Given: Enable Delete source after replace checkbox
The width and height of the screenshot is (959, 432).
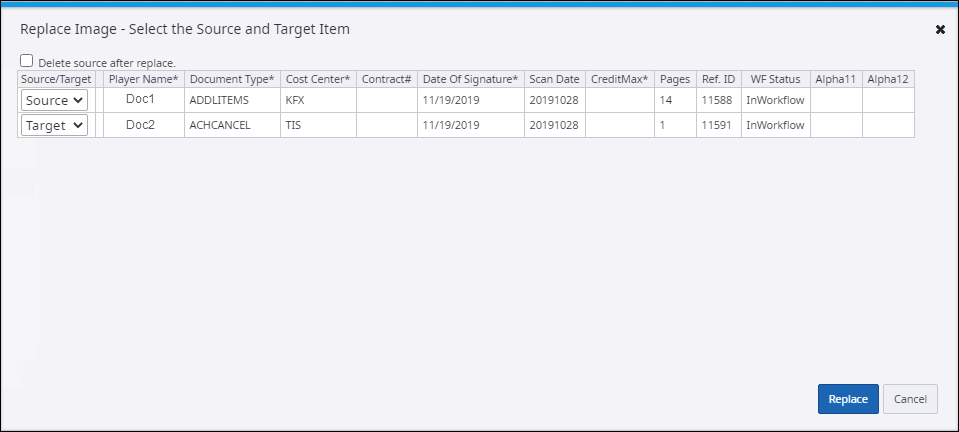Looking at the screenshot, I should tap(27, 61).
